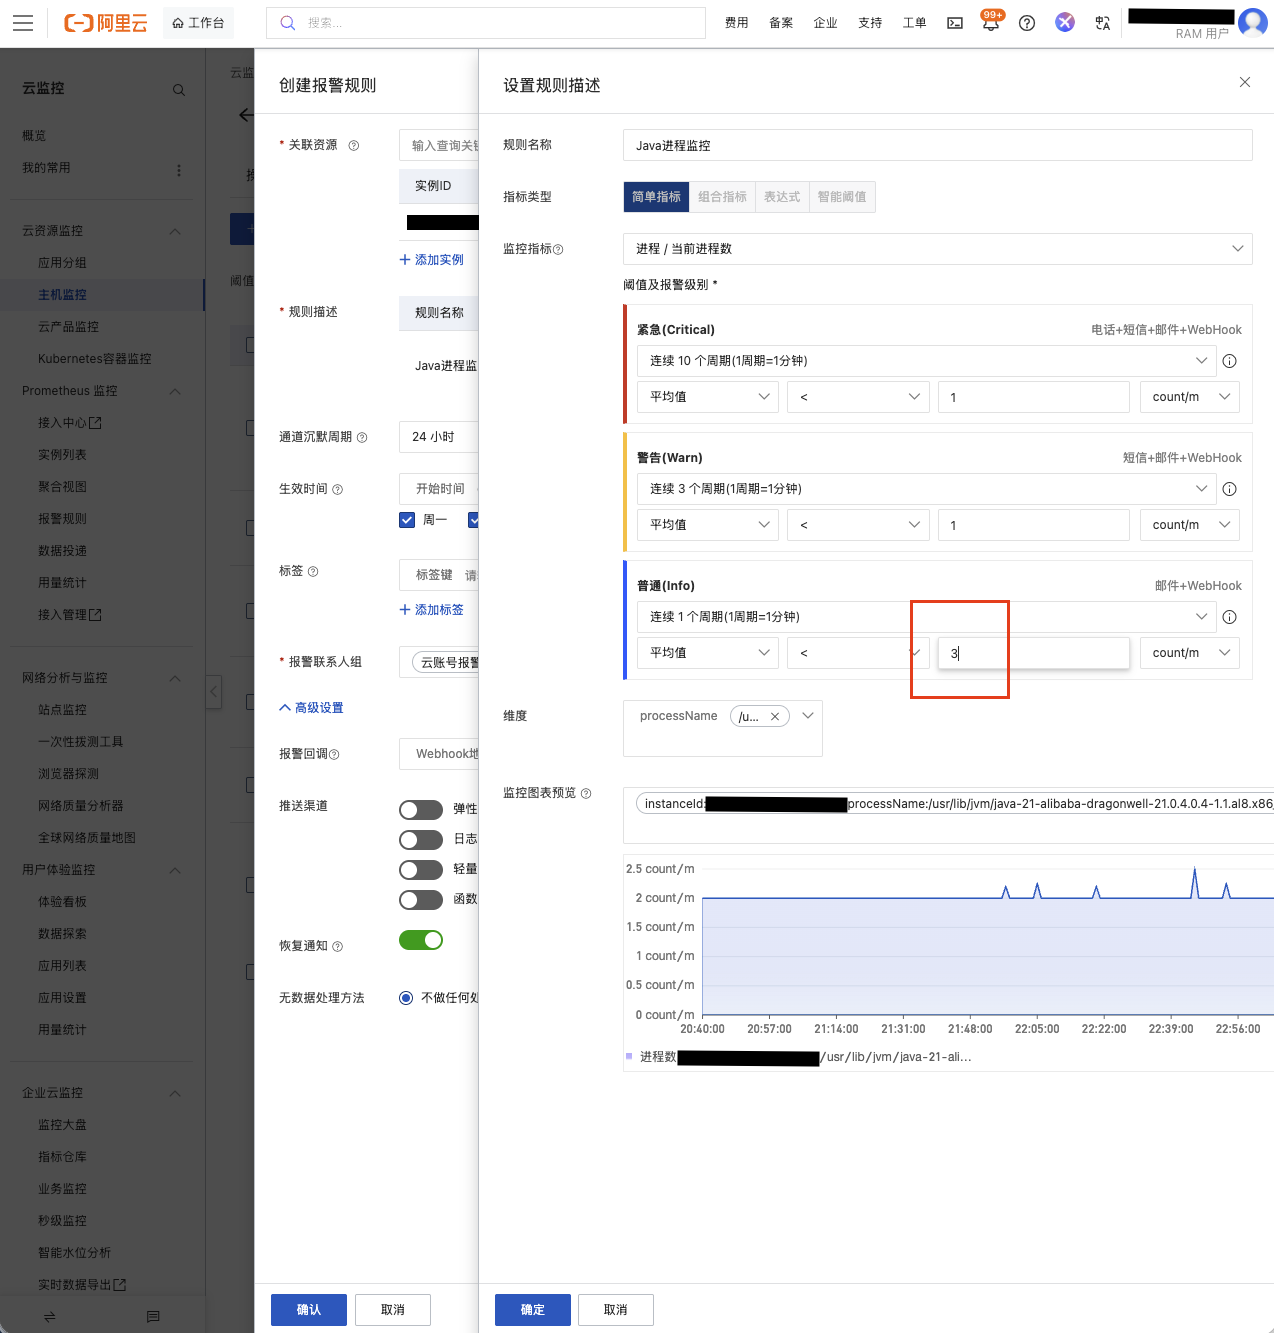The width and height of the screenshot is (1274, 1333).
Task: Switch to the 组合指标 tab
Action: [x=722, y=197]
